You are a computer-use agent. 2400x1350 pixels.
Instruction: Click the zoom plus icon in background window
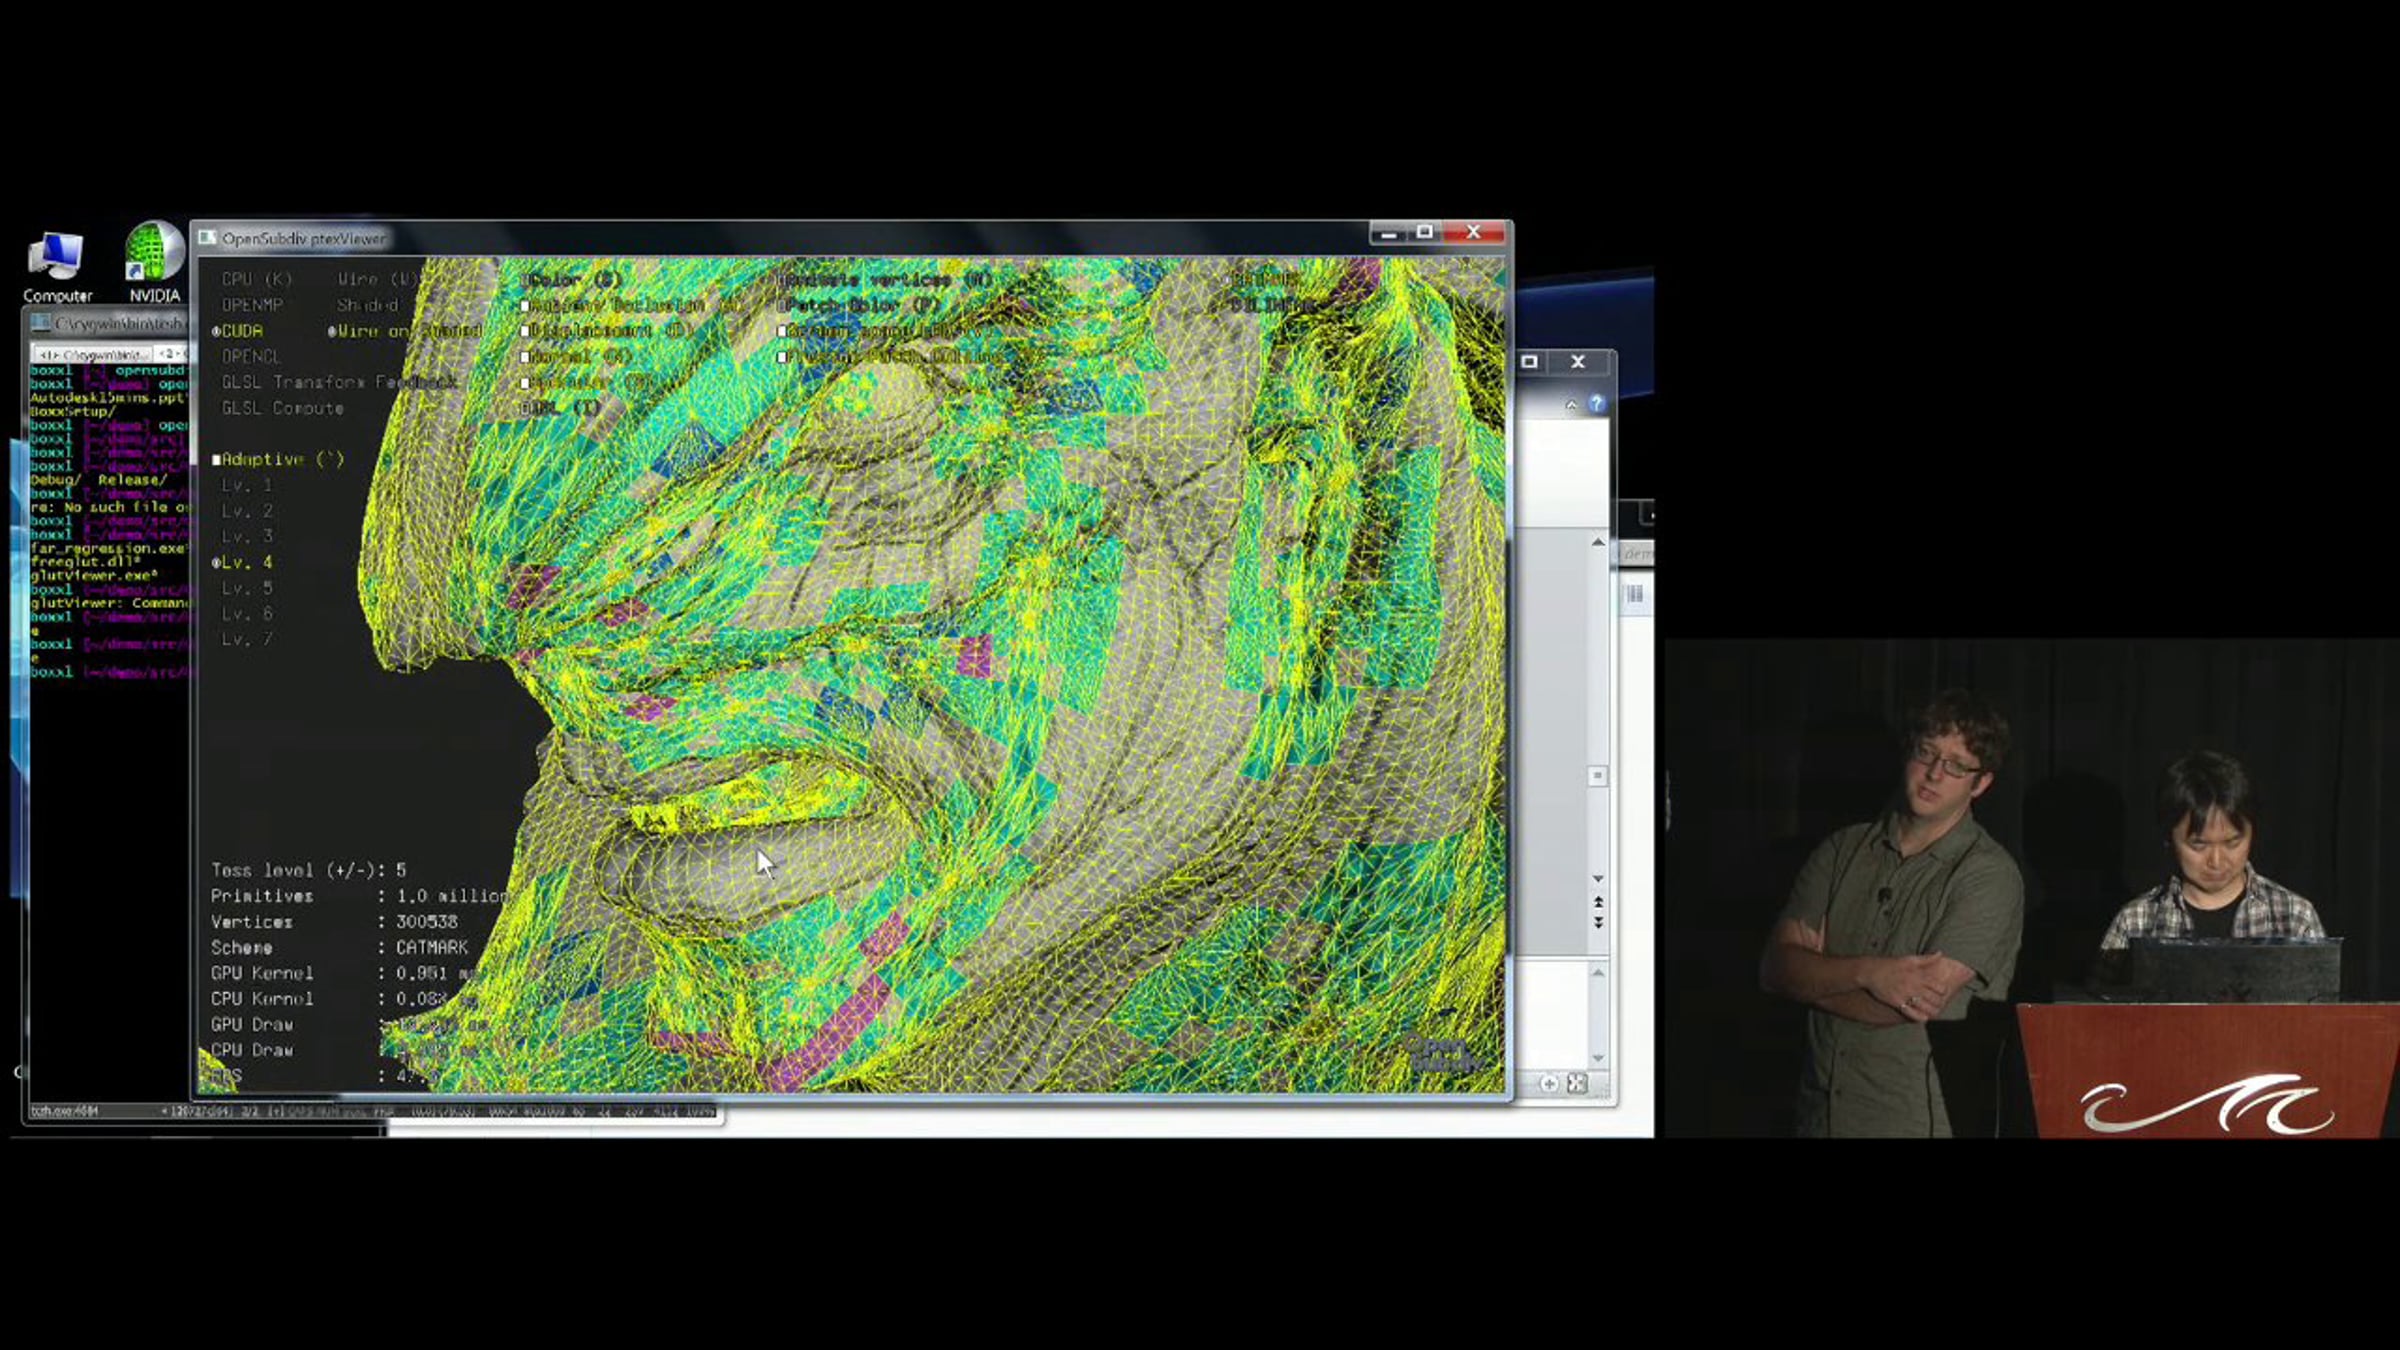1549,1084
